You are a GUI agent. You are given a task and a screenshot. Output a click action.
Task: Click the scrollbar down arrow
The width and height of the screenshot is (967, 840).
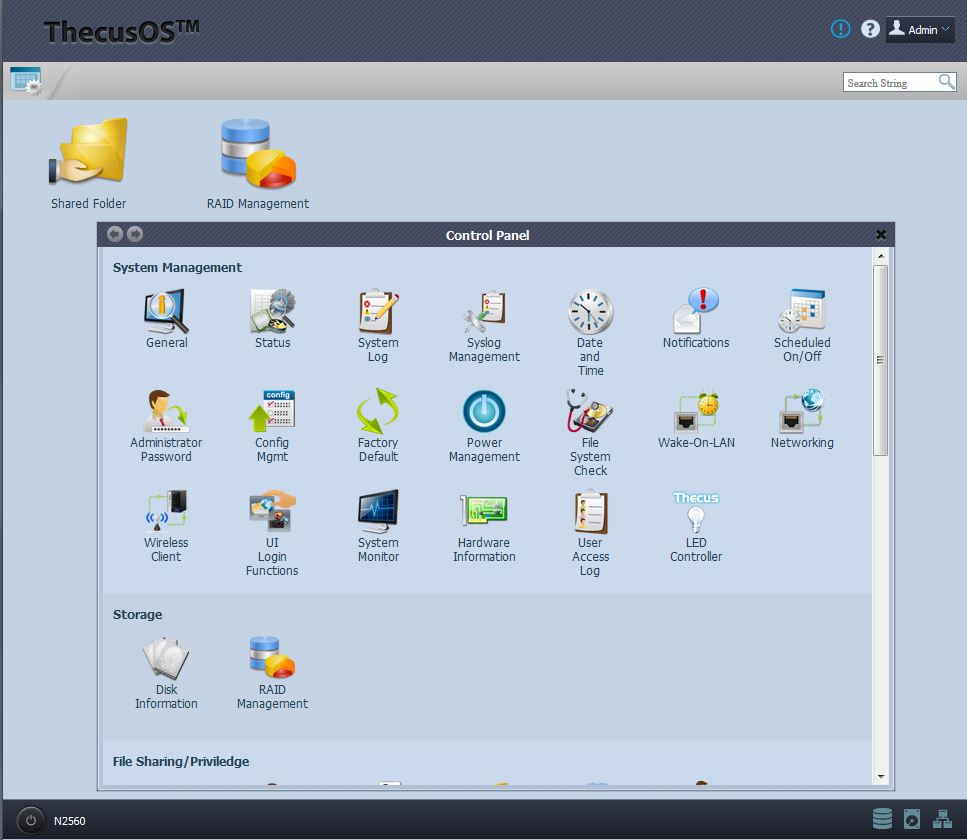click(x=881, y=777)
